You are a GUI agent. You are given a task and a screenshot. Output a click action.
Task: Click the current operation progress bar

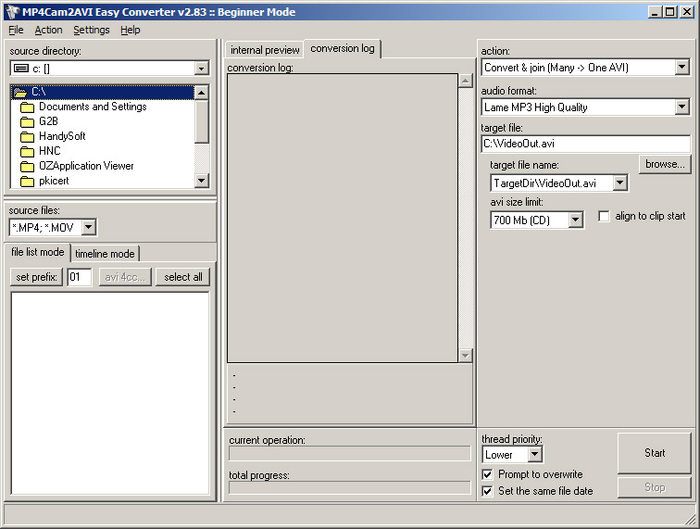coord(350,454)
